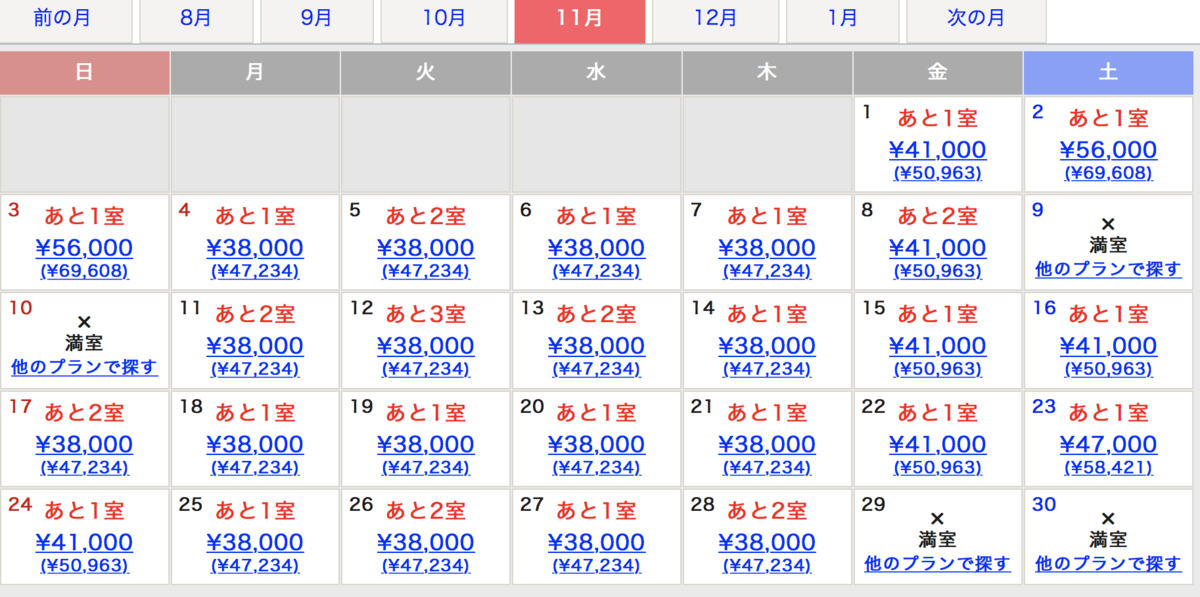Select the 1月 month tab

842,18
